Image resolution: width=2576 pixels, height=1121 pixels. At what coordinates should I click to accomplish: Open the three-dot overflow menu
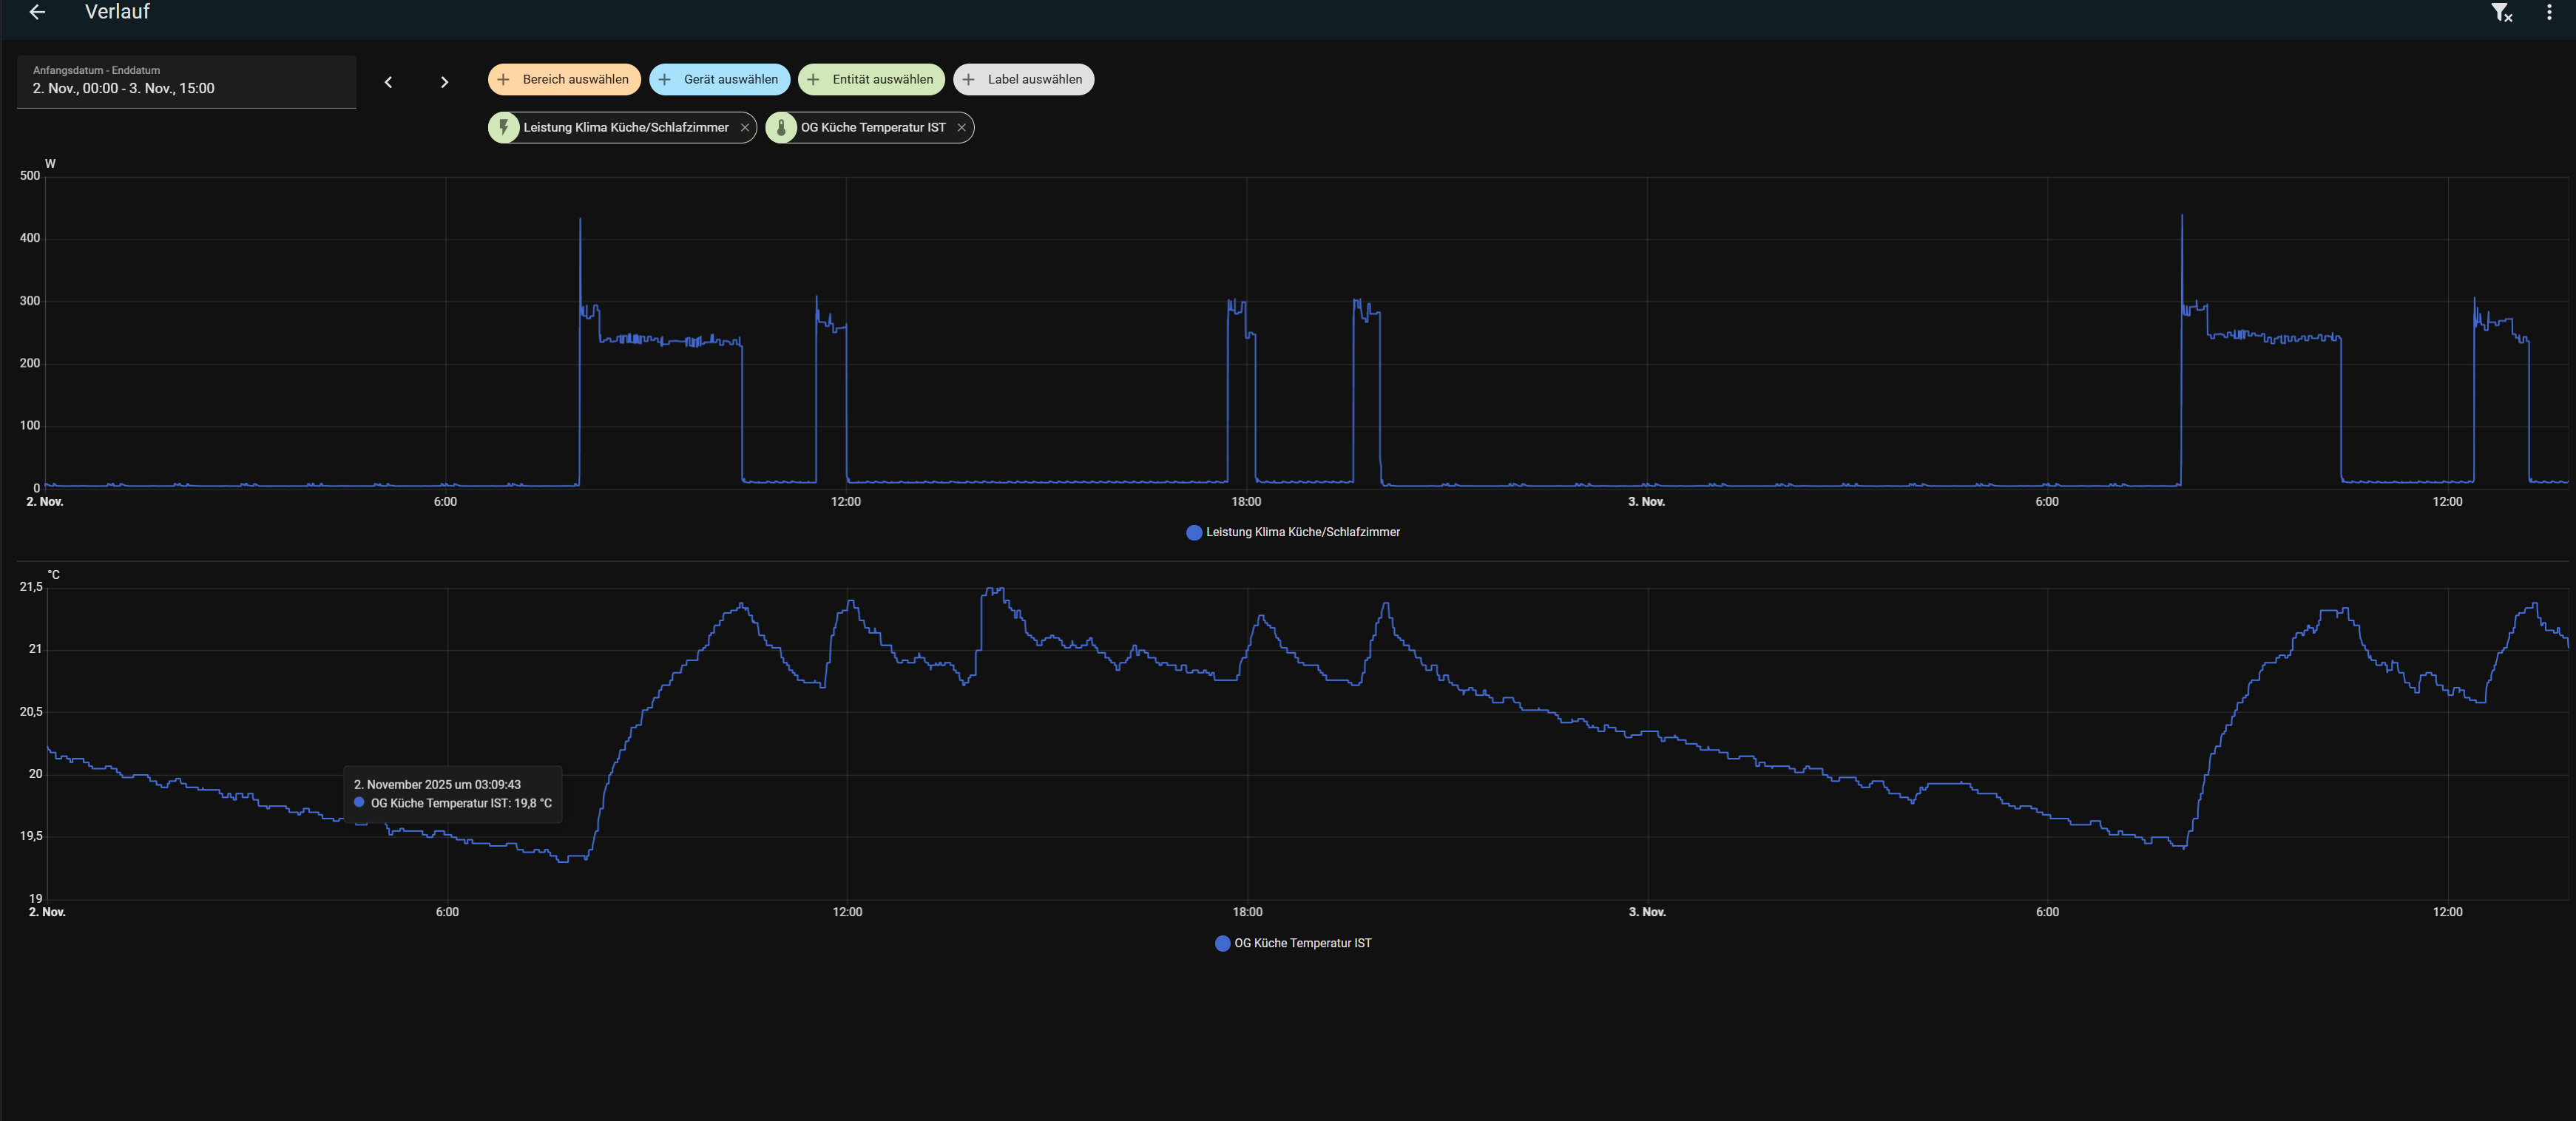2548,12
